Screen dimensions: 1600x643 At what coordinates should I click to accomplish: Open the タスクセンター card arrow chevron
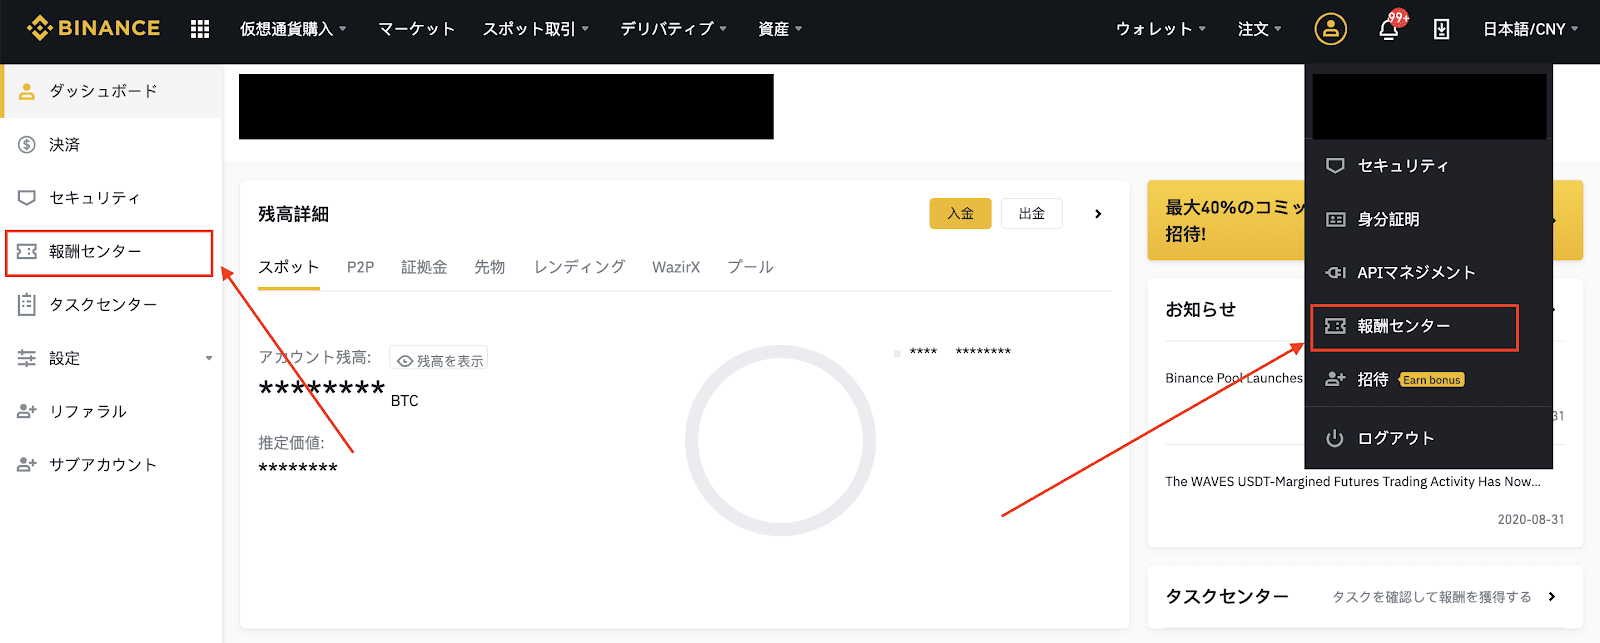[1552, 597]
